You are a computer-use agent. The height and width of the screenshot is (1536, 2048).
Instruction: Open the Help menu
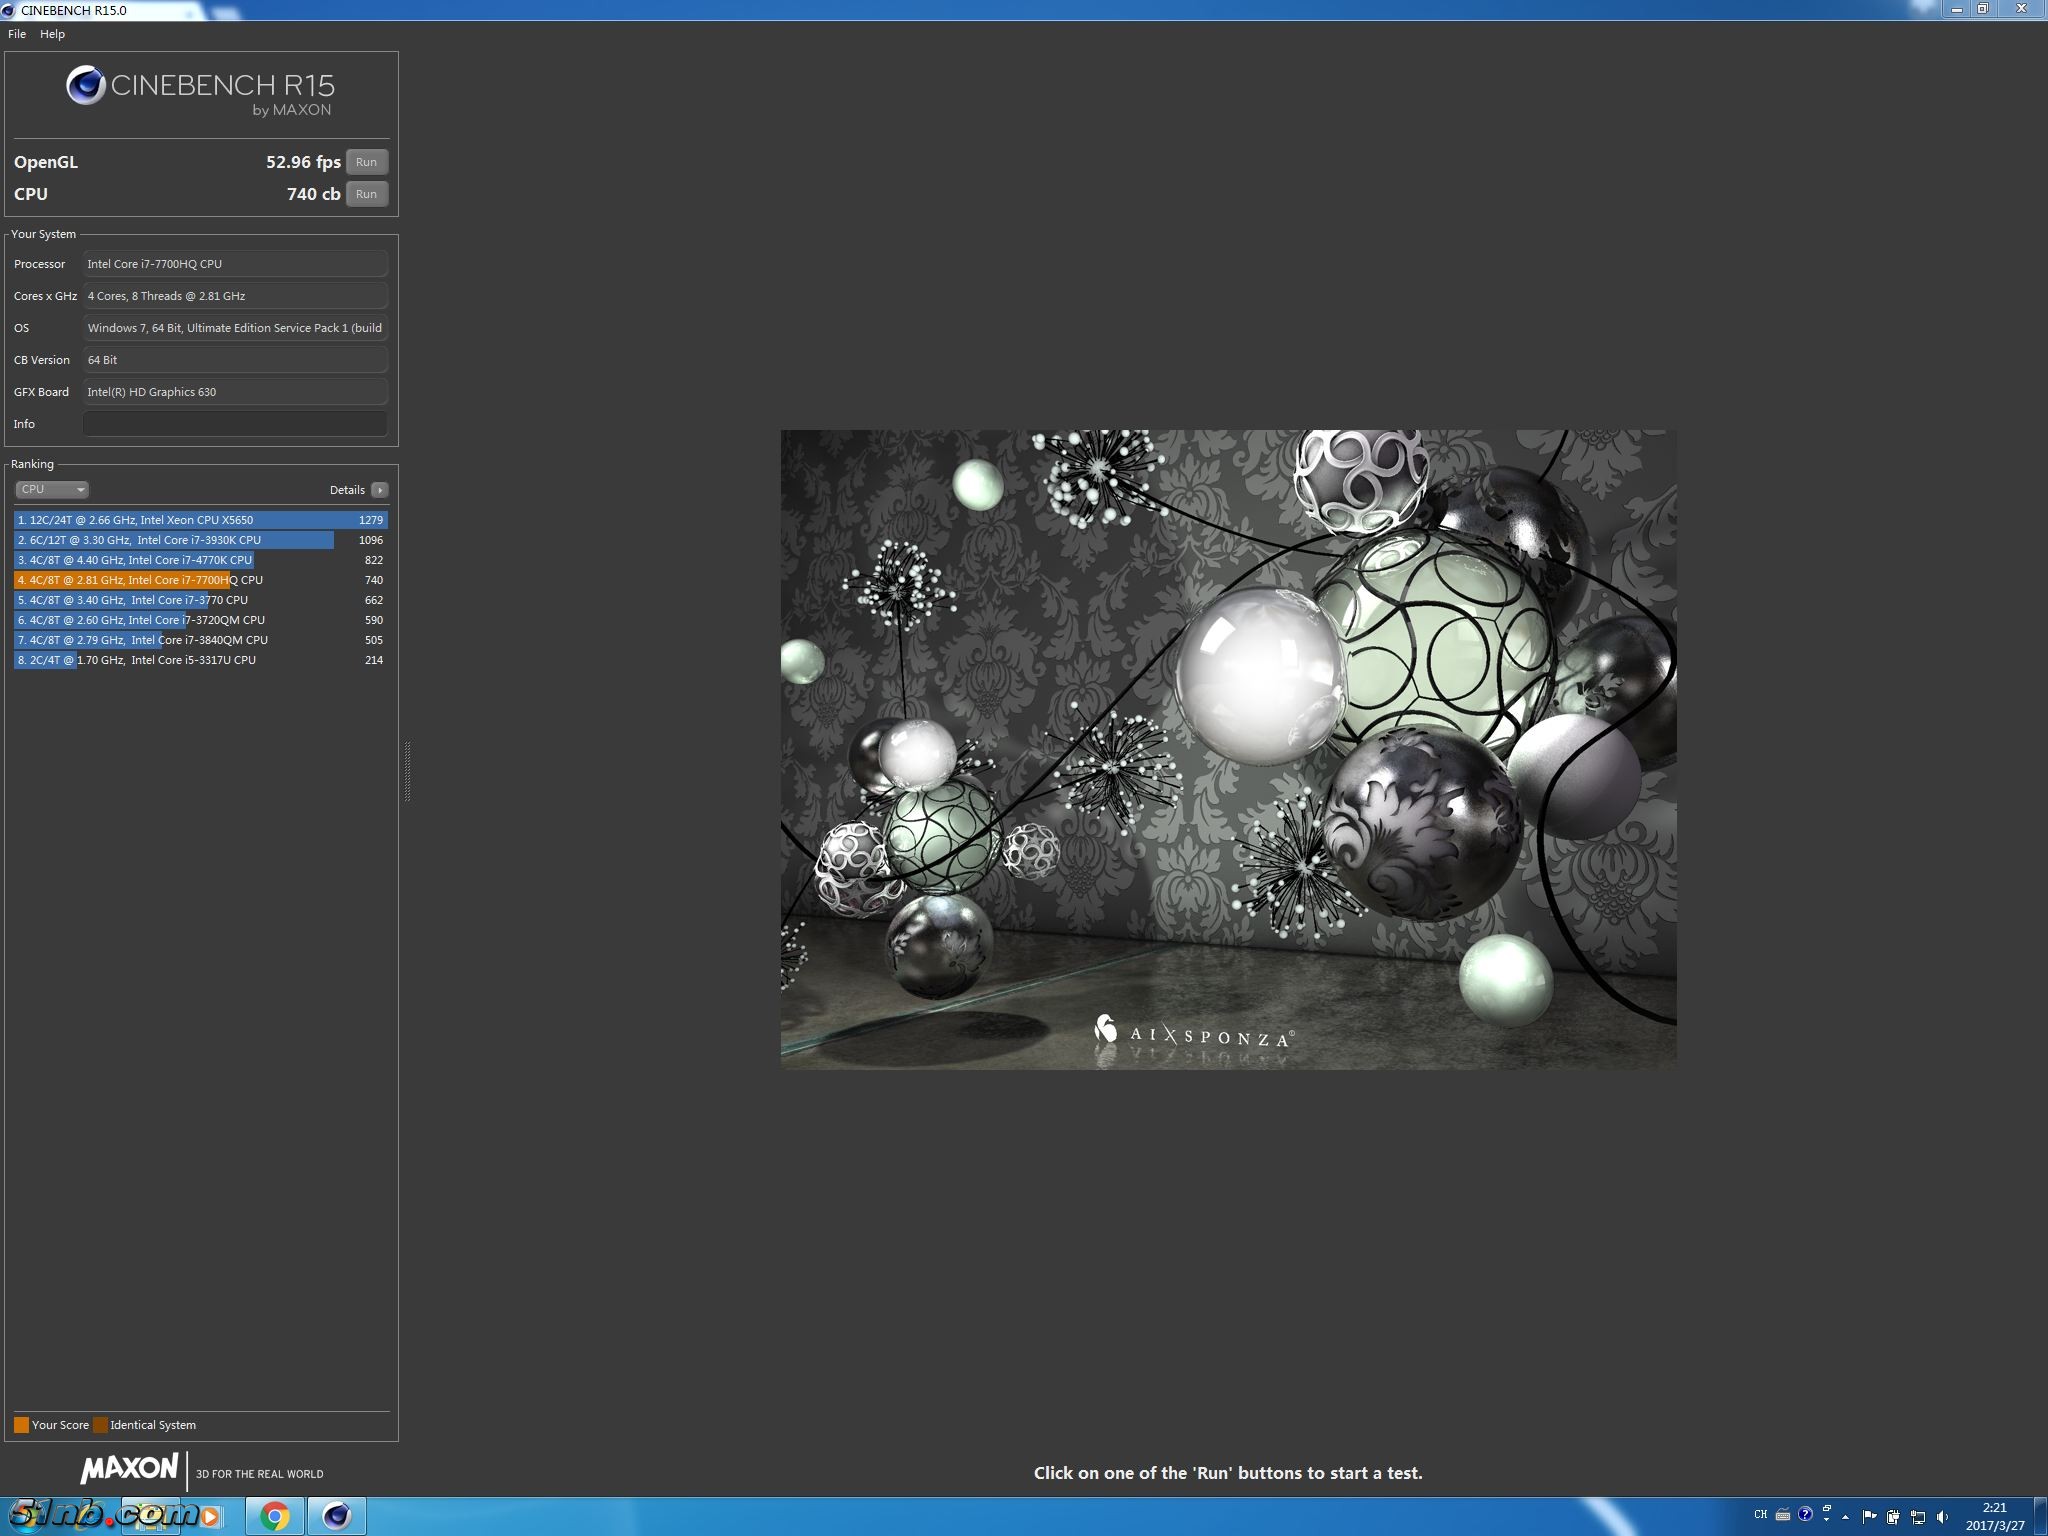coord(52,34)
